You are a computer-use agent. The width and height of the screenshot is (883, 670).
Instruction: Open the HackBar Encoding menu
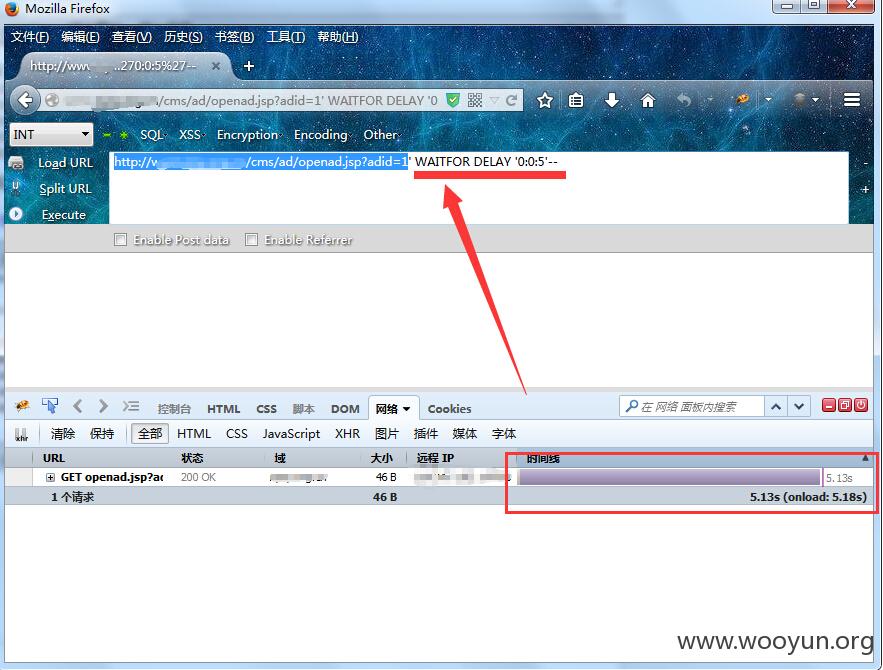pos(322,135)
